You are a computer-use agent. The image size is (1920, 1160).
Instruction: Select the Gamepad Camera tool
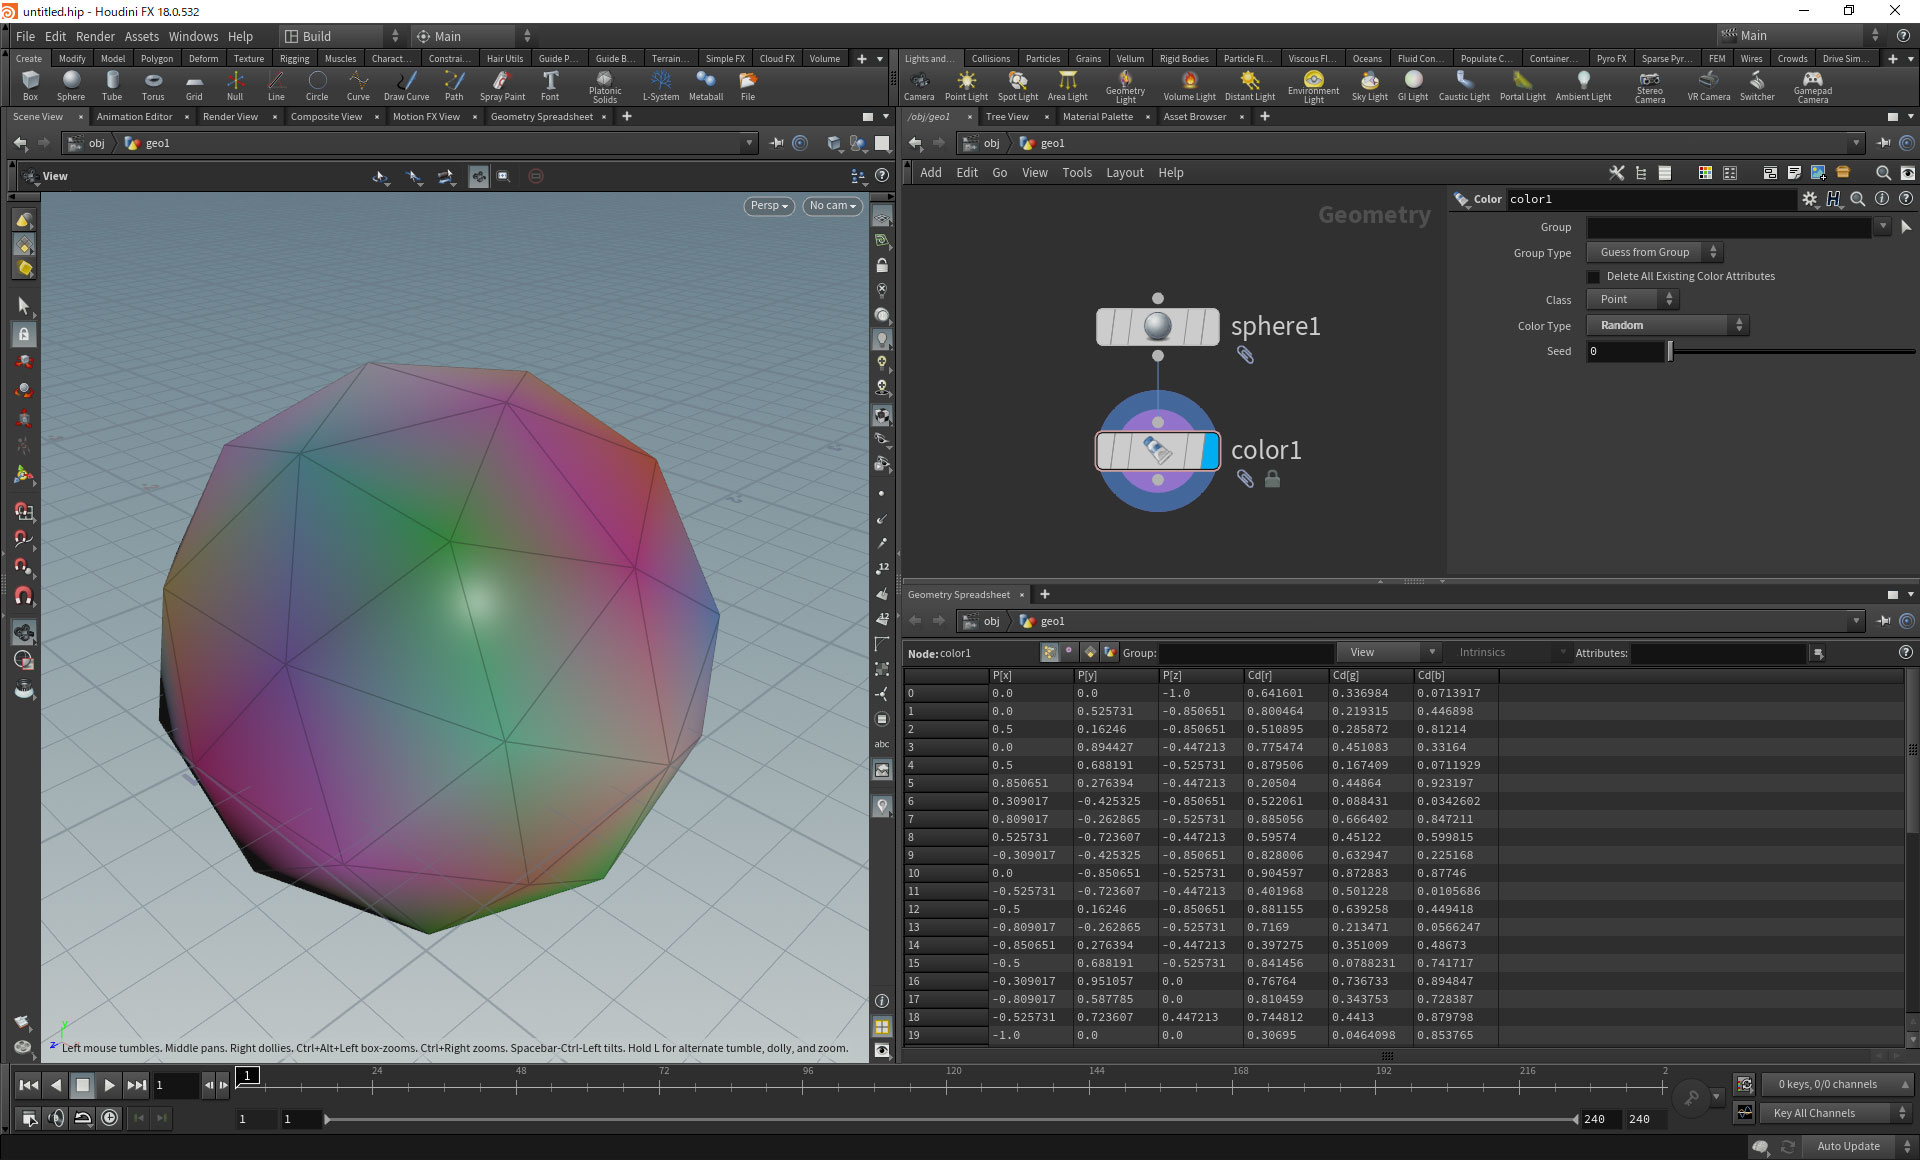click(x=1812, y=86)
